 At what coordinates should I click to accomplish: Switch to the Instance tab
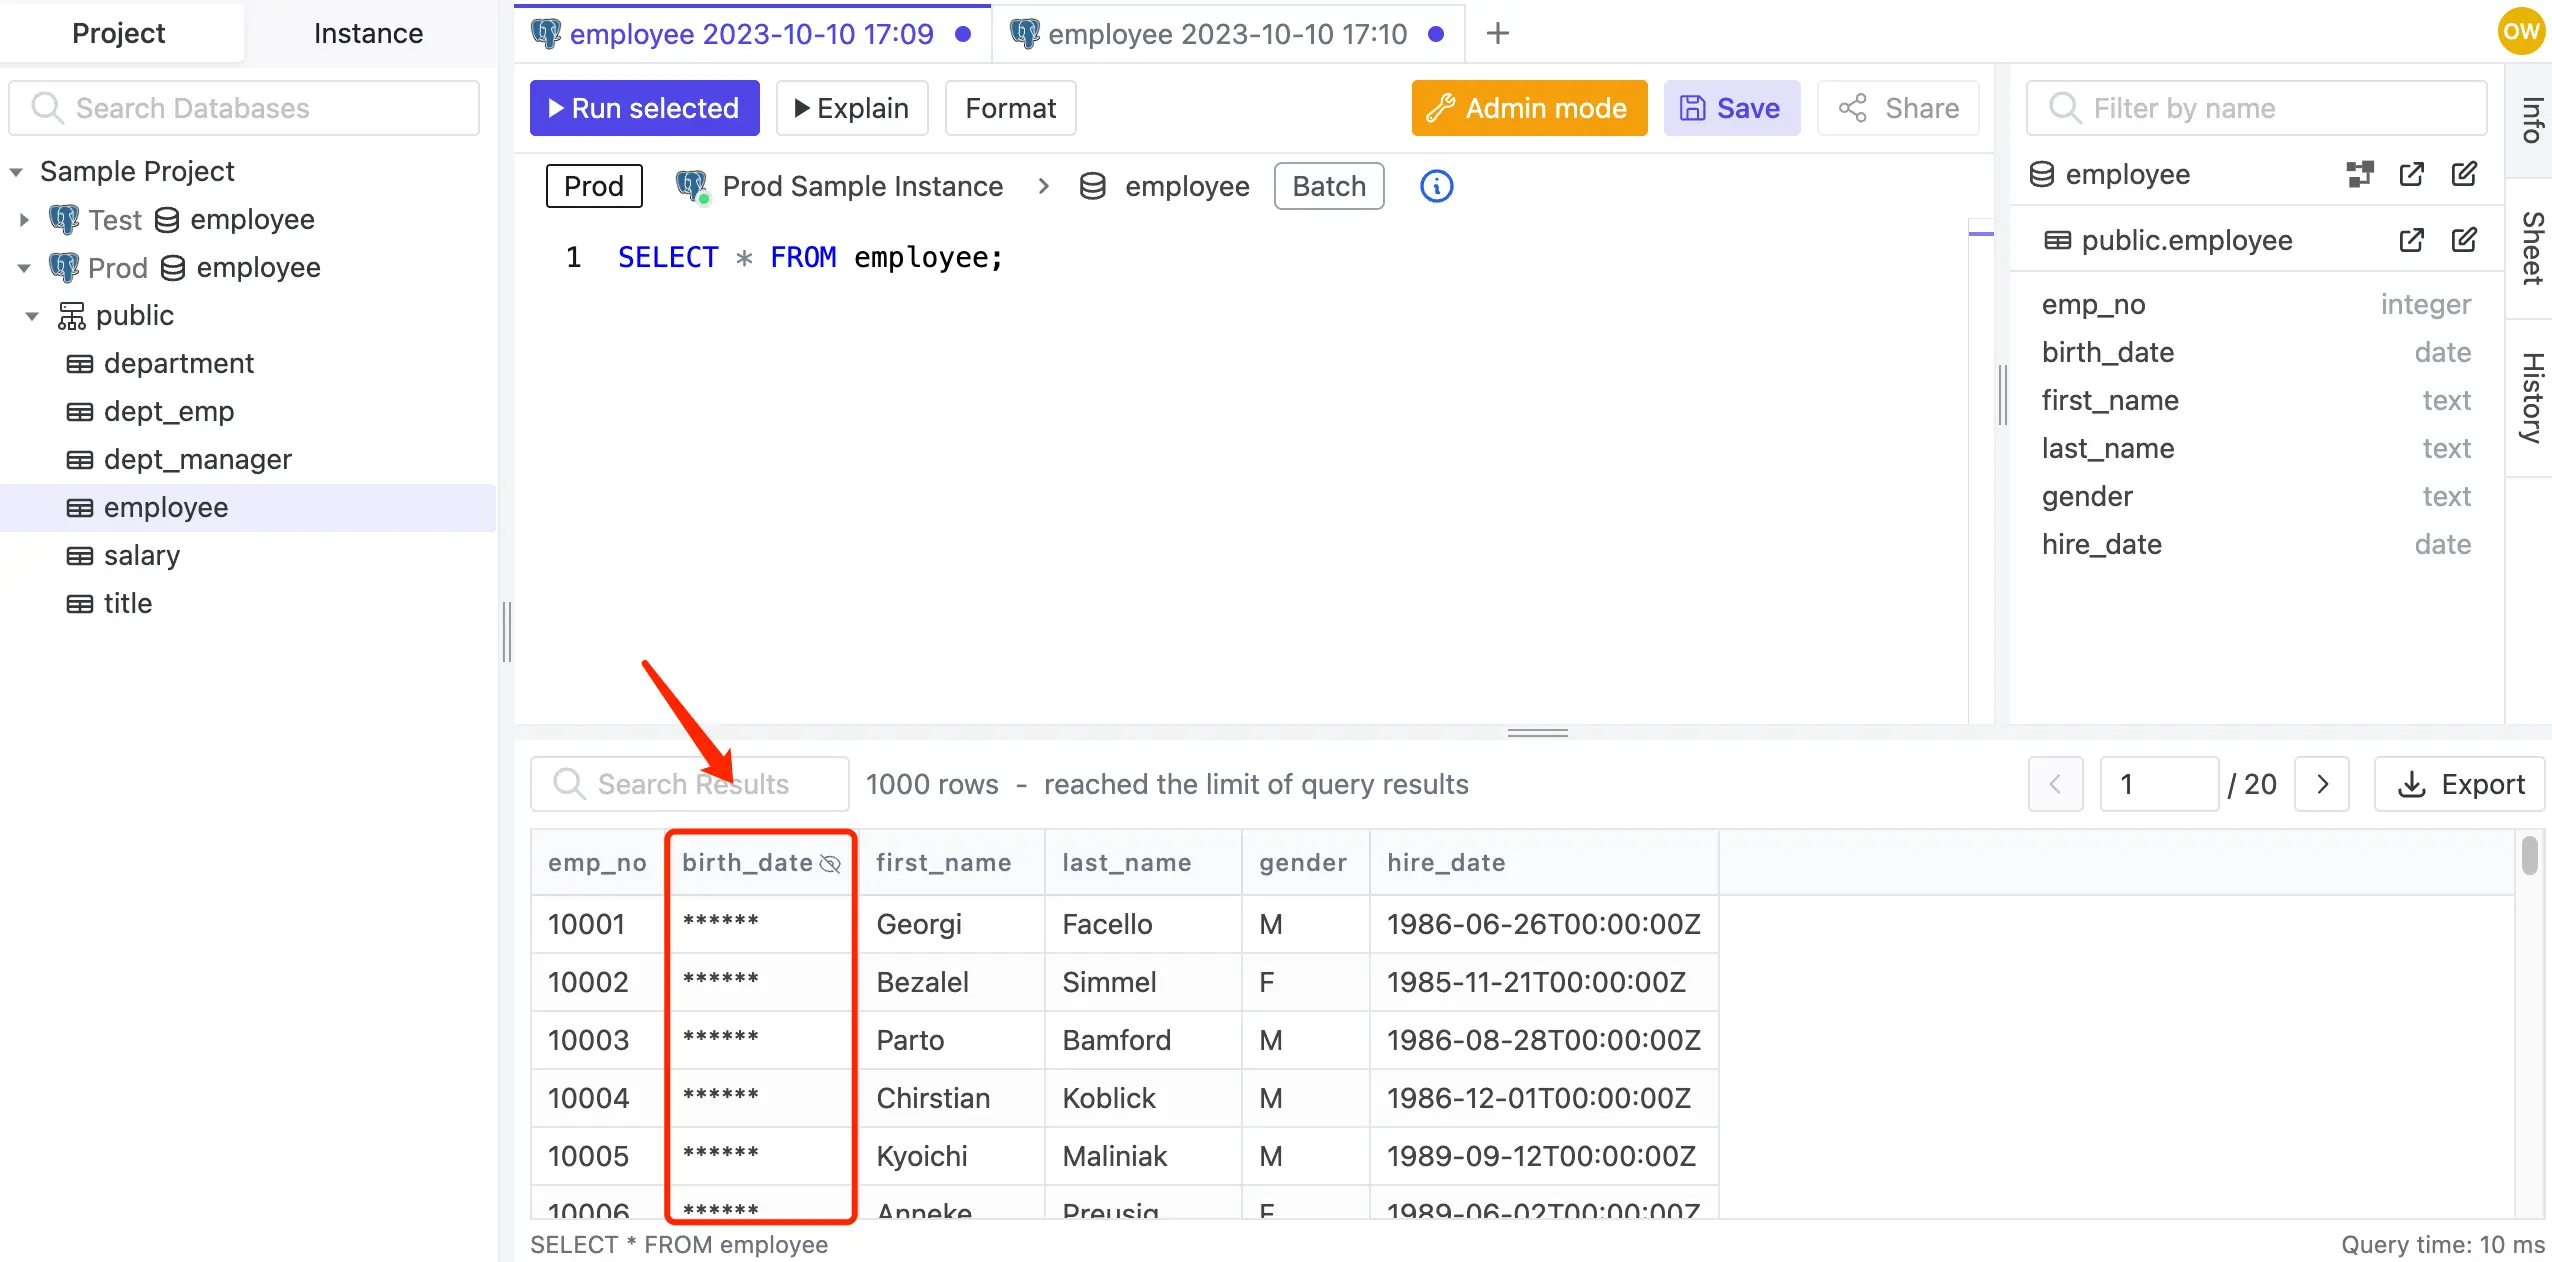pos(367,32)
